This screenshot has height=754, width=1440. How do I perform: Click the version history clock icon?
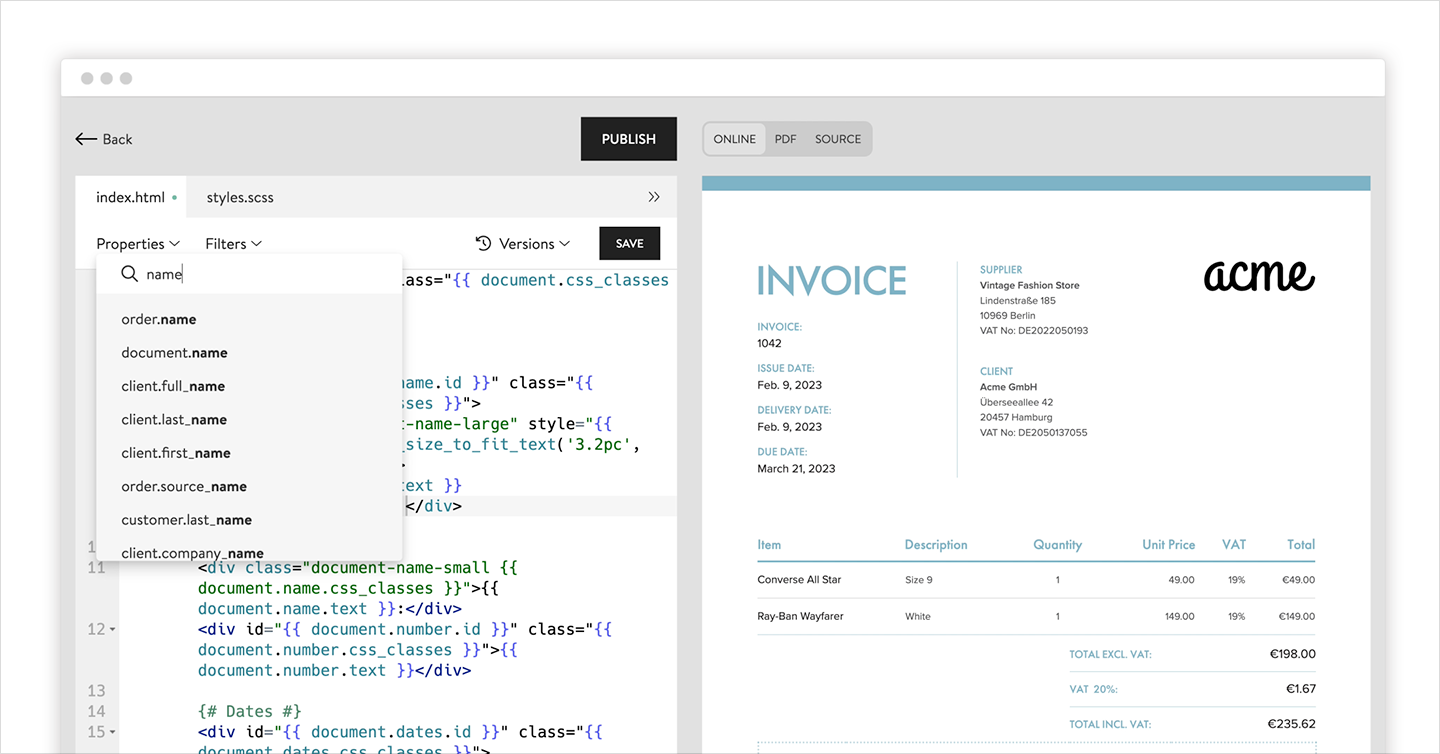pos(483,243)
